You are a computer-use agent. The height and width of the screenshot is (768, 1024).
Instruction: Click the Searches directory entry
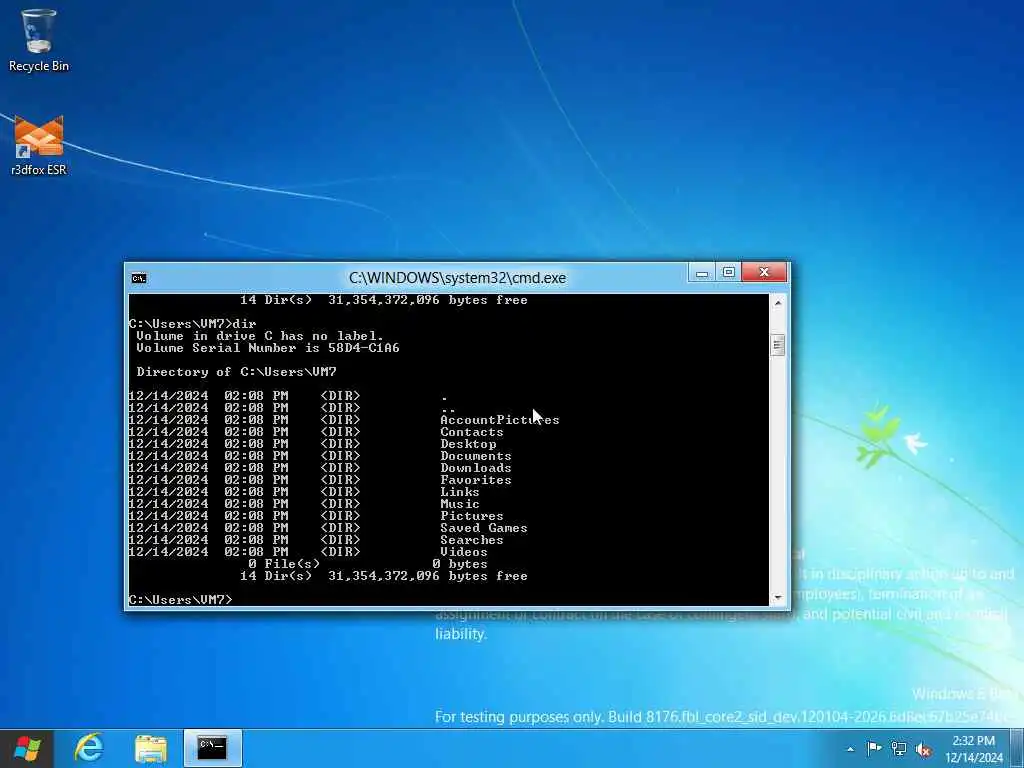point(472,540)
